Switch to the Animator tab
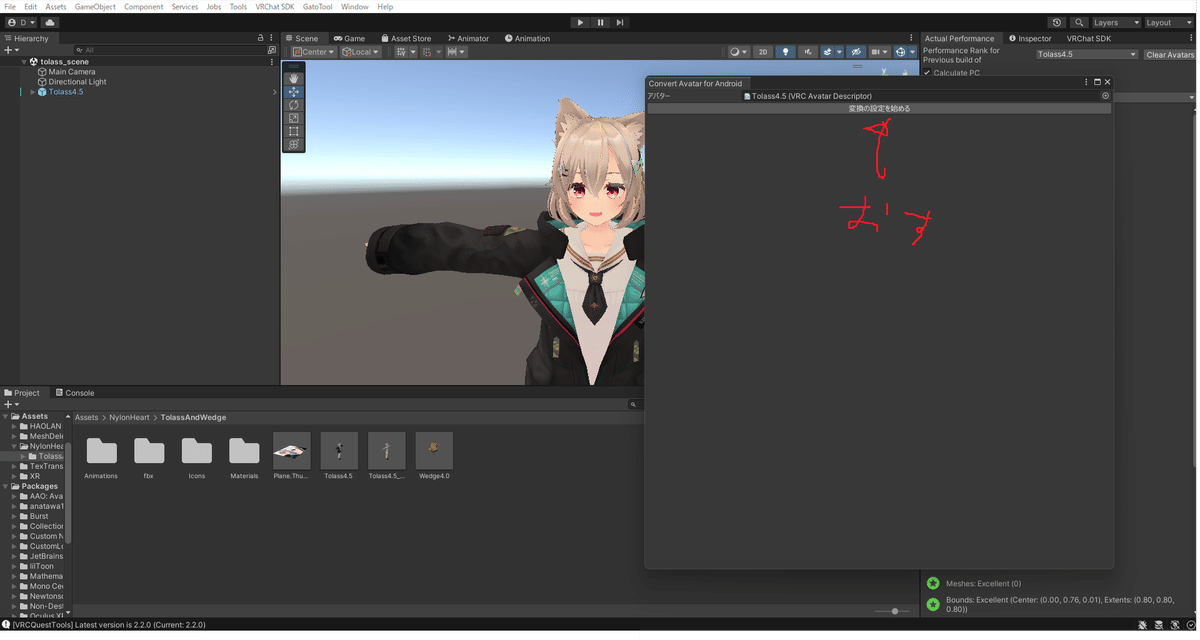1200x640 pixels. click(468, 38)
